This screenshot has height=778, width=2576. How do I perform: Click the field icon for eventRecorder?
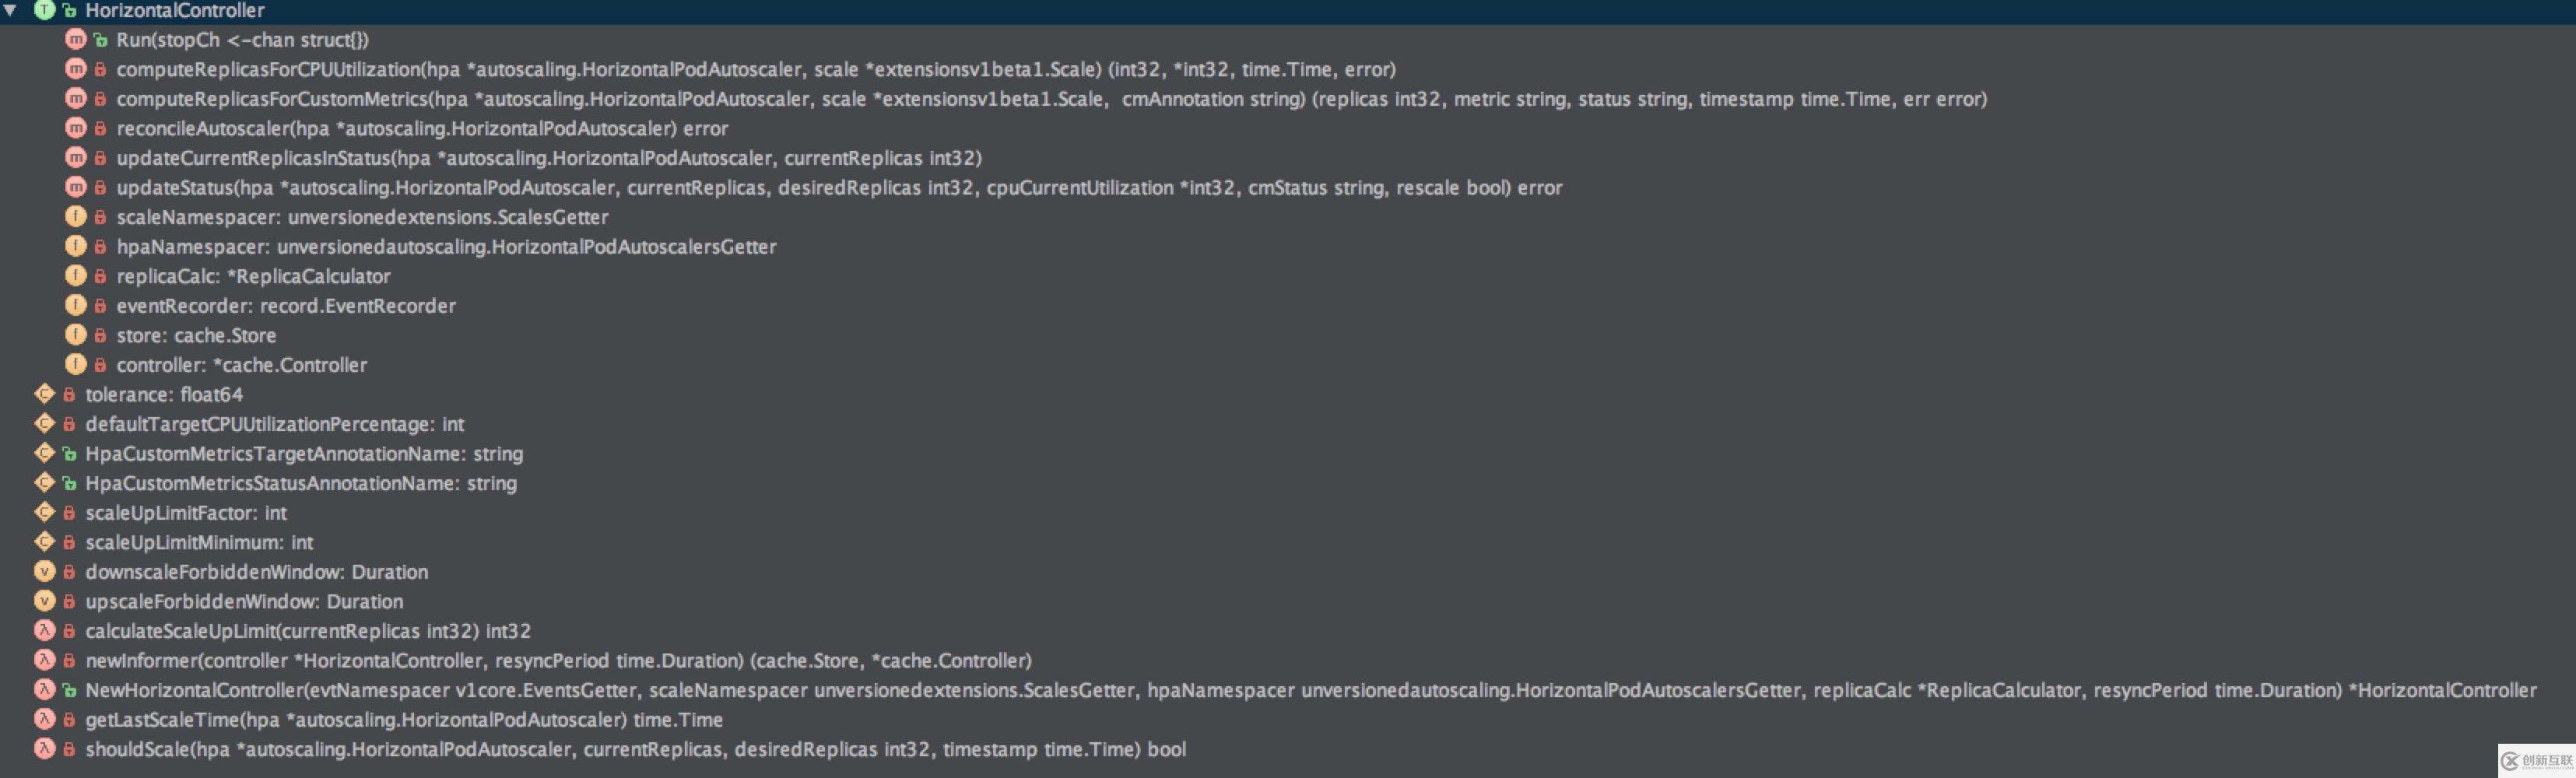click(x=76, y=305)
